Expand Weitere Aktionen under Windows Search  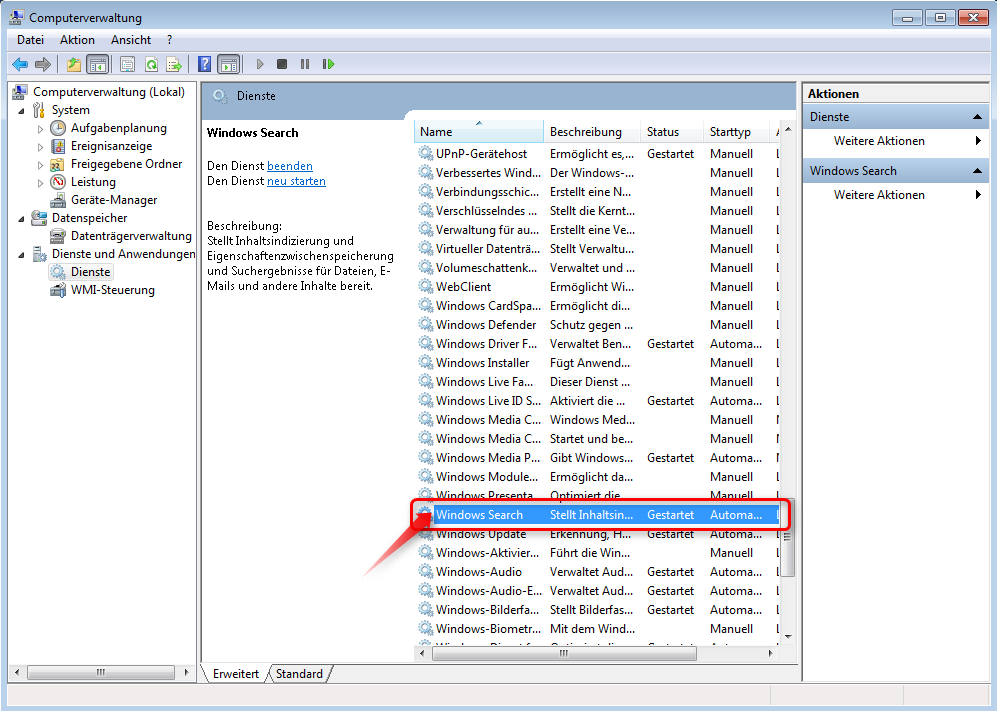(x=978, y=194)
